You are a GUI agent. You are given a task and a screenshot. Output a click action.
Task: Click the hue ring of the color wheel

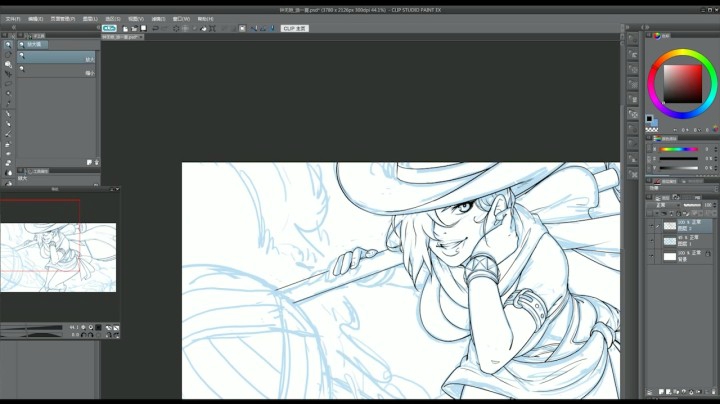point(682,52)
